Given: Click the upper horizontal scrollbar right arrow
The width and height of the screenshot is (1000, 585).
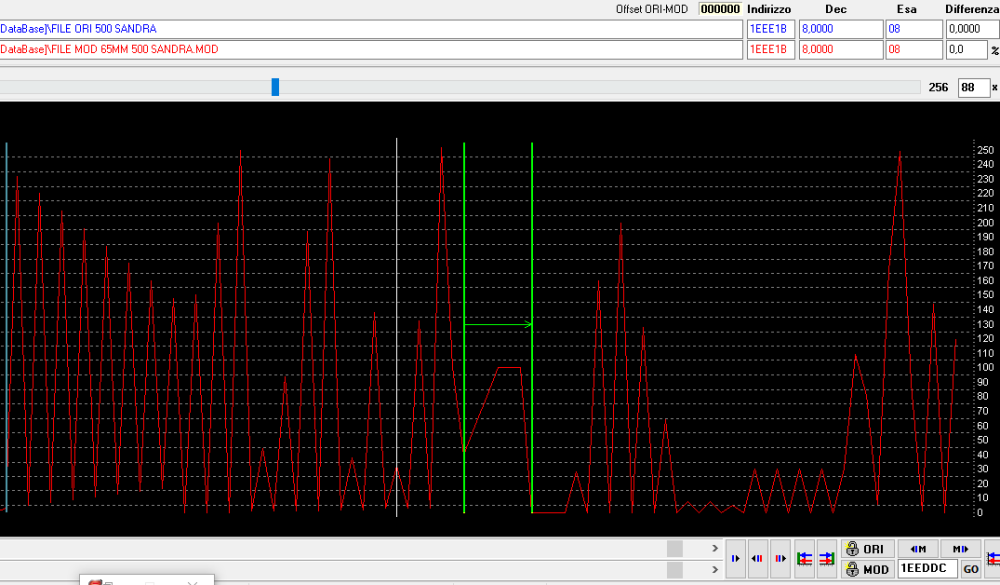Looking at the screenshot, I should [714, 549].
